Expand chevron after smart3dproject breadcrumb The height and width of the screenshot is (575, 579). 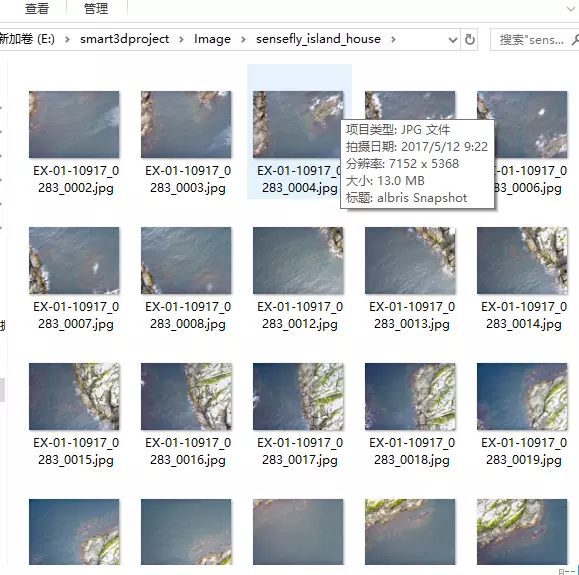pos(181,39)
